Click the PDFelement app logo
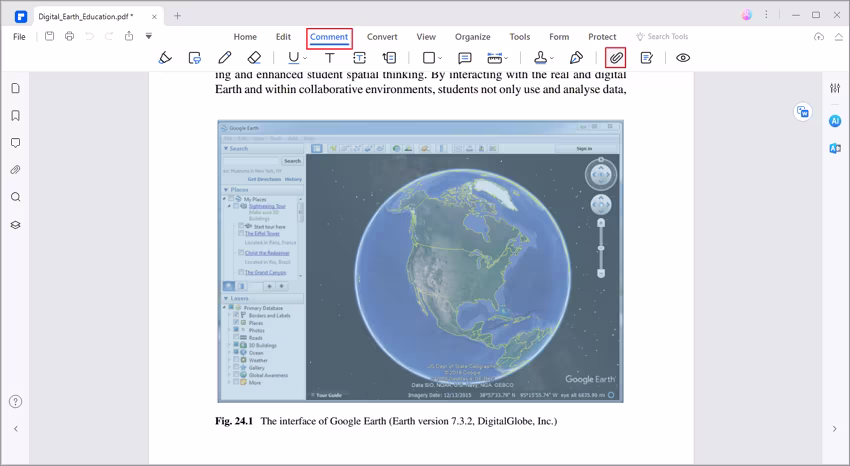The width and height of the screenshot is (850, 466). click(21, 16)
